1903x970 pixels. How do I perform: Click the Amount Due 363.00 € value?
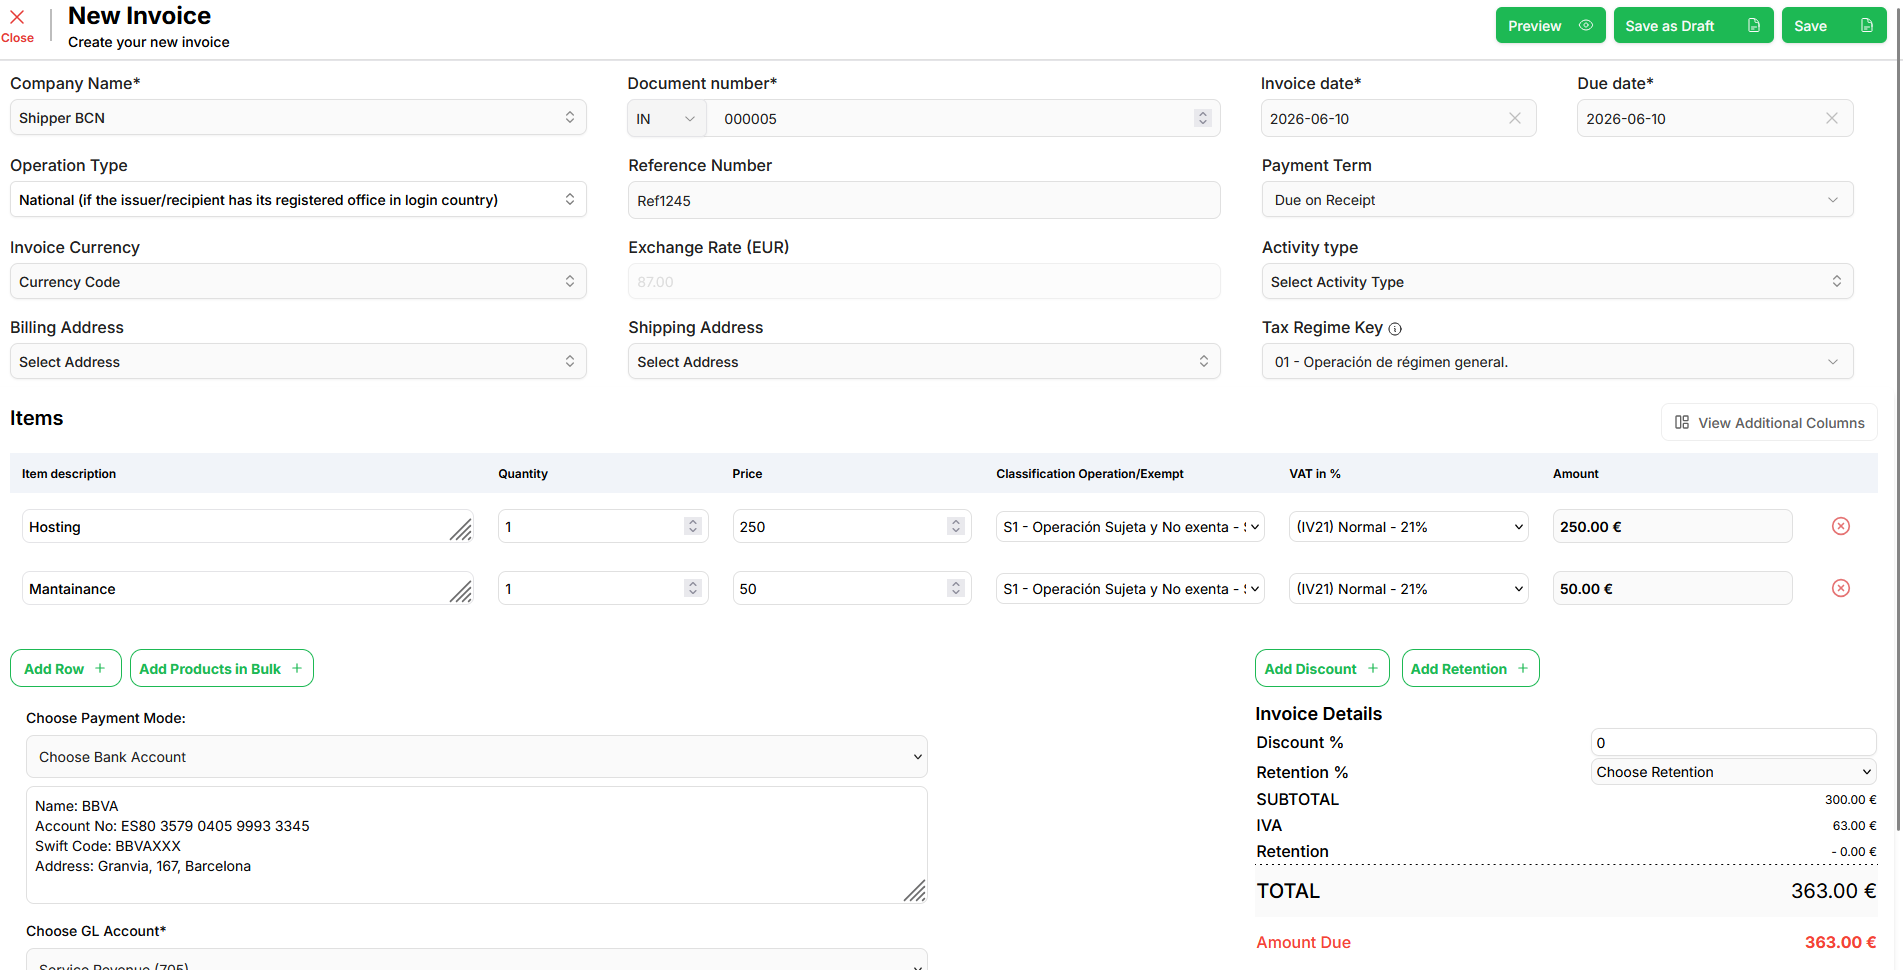point(1840,942)
